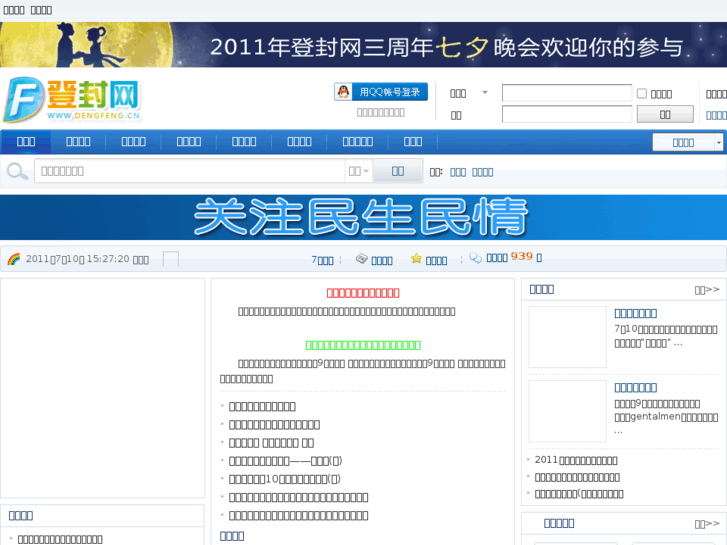The height and width of the screenshot is (545, 727).
Task: Click the chat bubbles icon near 939
Action: (475, 258)
